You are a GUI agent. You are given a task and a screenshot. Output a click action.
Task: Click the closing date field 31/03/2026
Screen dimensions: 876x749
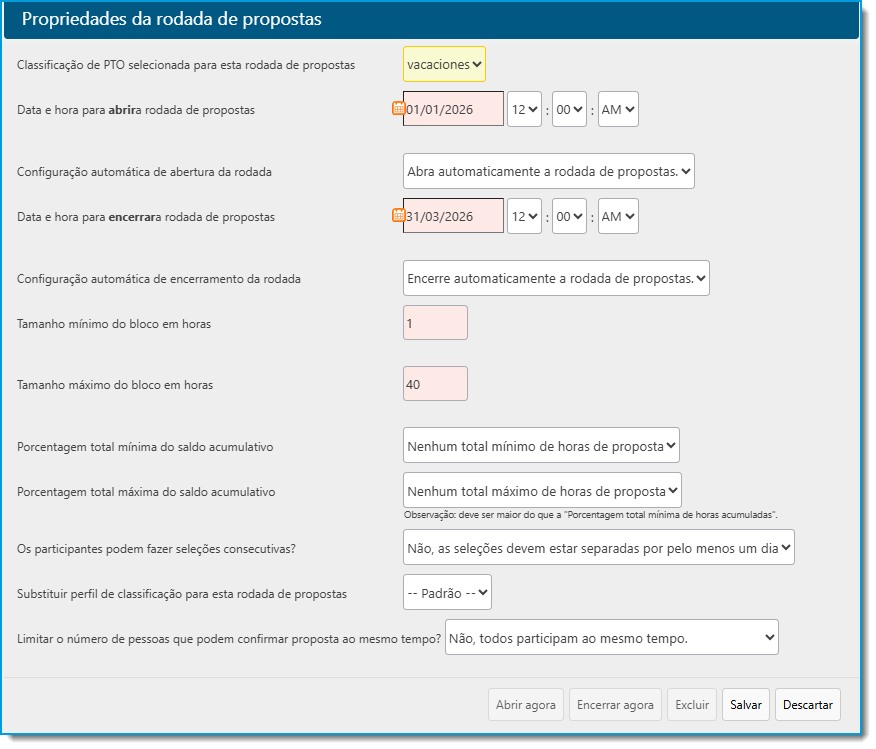tap(453, 216)
